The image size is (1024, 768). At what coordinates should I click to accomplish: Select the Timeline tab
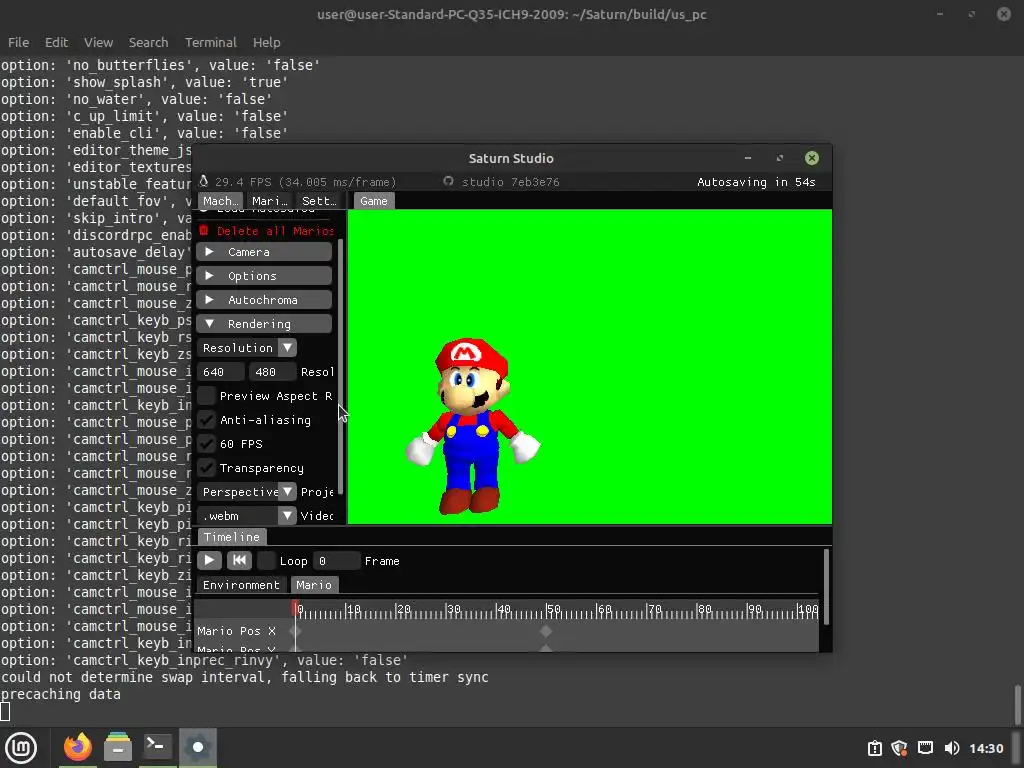[x=231, y=537]
